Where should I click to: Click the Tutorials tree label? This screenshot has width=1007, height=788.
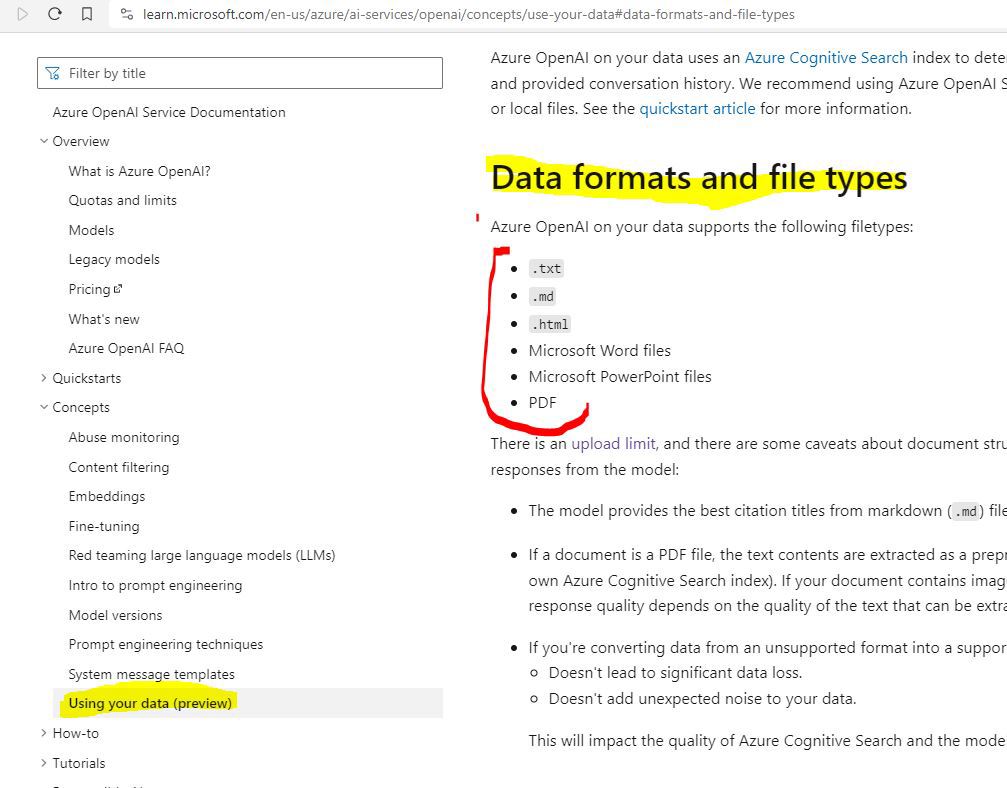coord(79,763)
